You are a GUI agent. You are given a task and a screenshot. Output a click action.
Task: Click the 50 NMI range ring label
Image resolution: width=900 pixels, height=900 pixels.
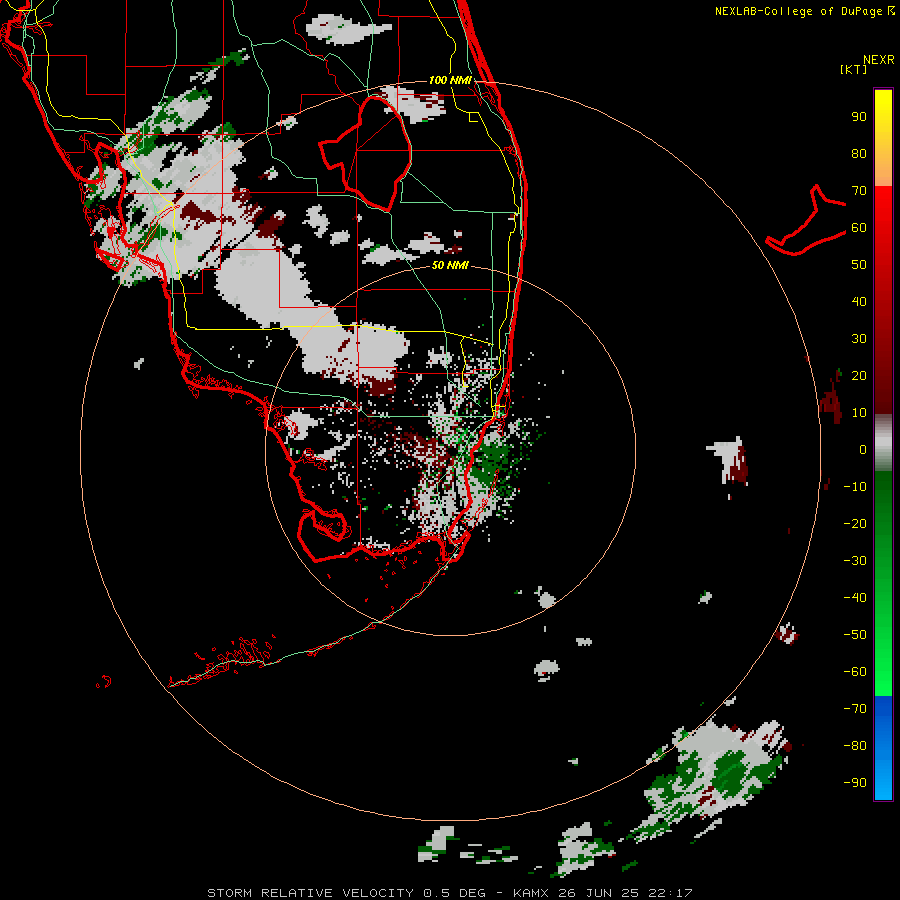tap(450, 265)
